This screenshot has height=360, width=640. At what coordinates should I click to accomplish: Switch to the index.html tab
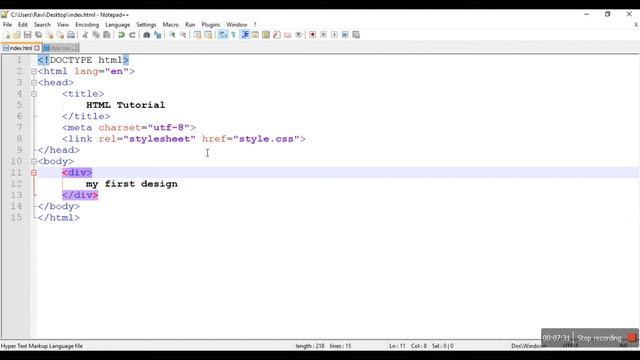point(20,48)
